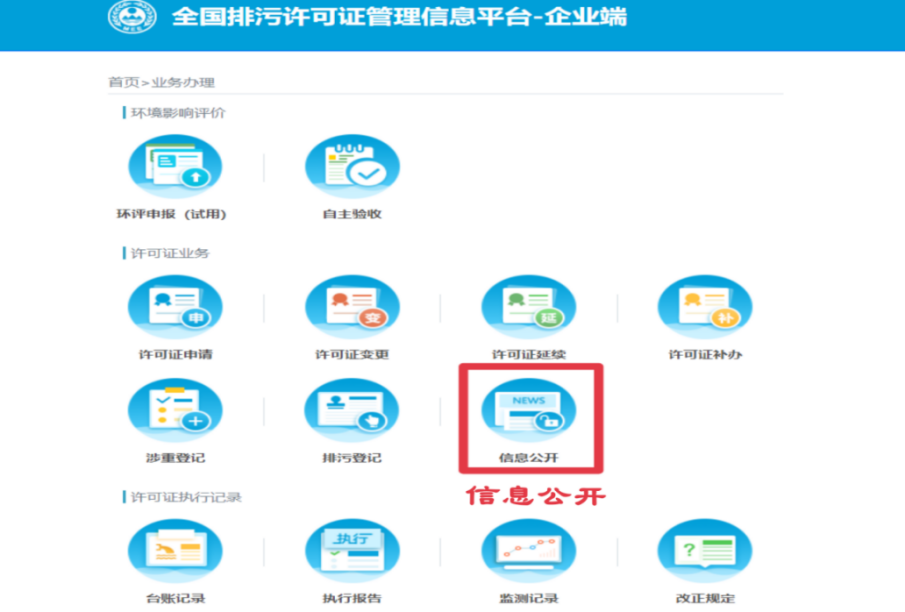Open the 监测记录 chart icon
The image size is (905, 612).
[528, 552]
